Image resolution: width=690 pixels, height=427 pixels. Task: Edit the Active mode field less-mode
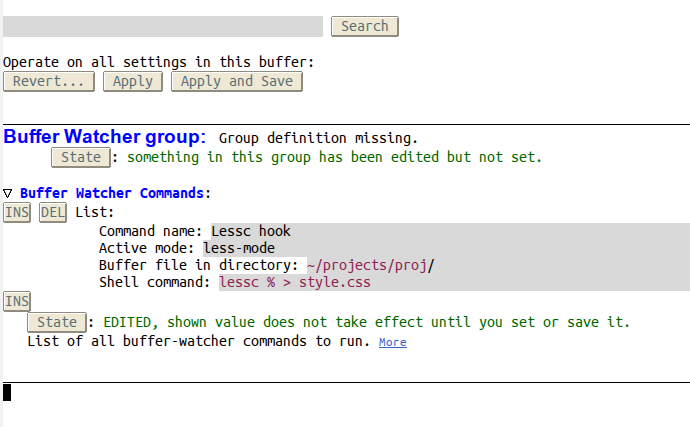pos(446,248)
